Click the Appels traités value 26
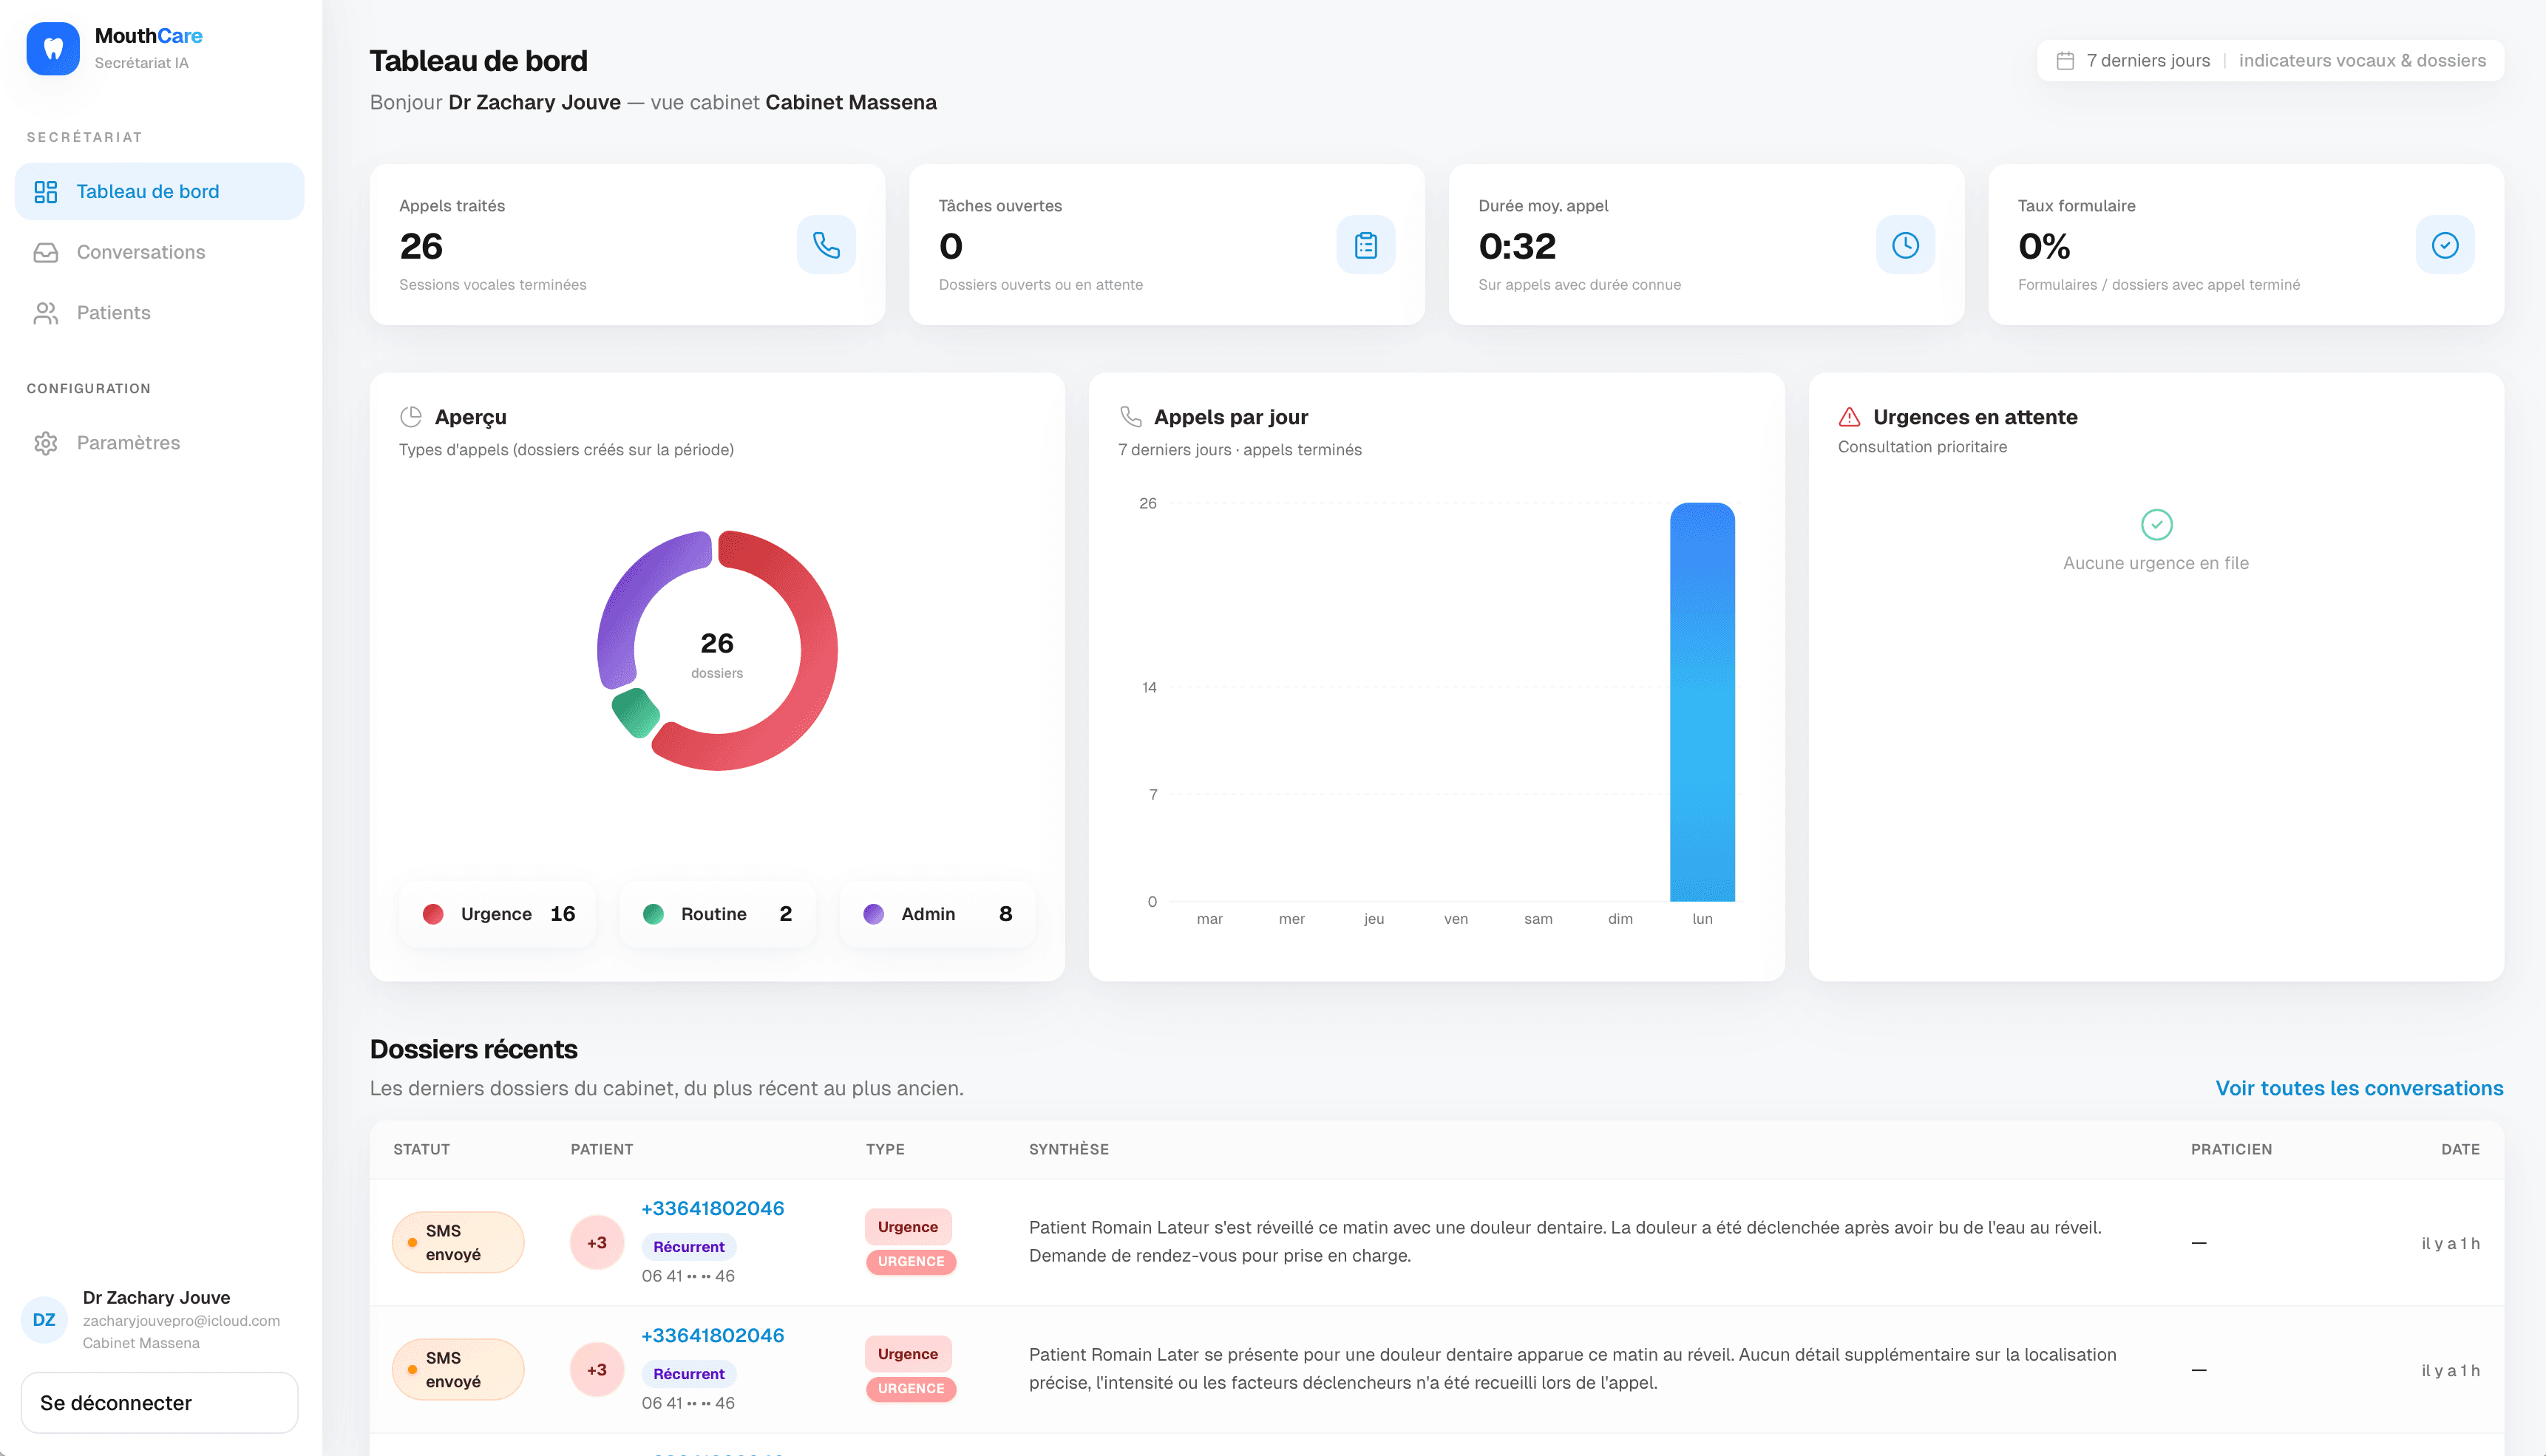This screenshot has height=1456, width=2546. click(421, 246)
